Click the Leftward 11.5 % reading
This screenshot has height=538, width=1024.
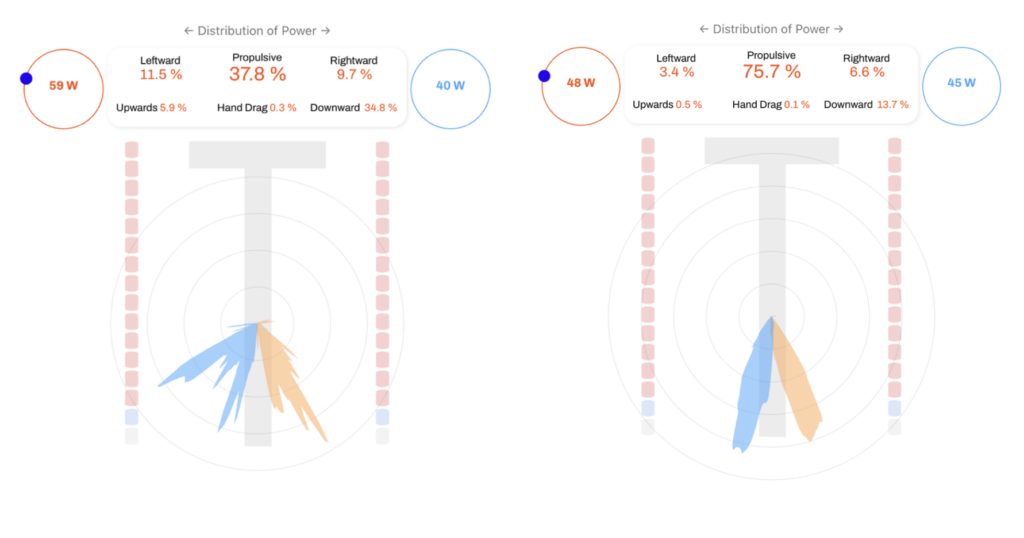coord(160,74)
